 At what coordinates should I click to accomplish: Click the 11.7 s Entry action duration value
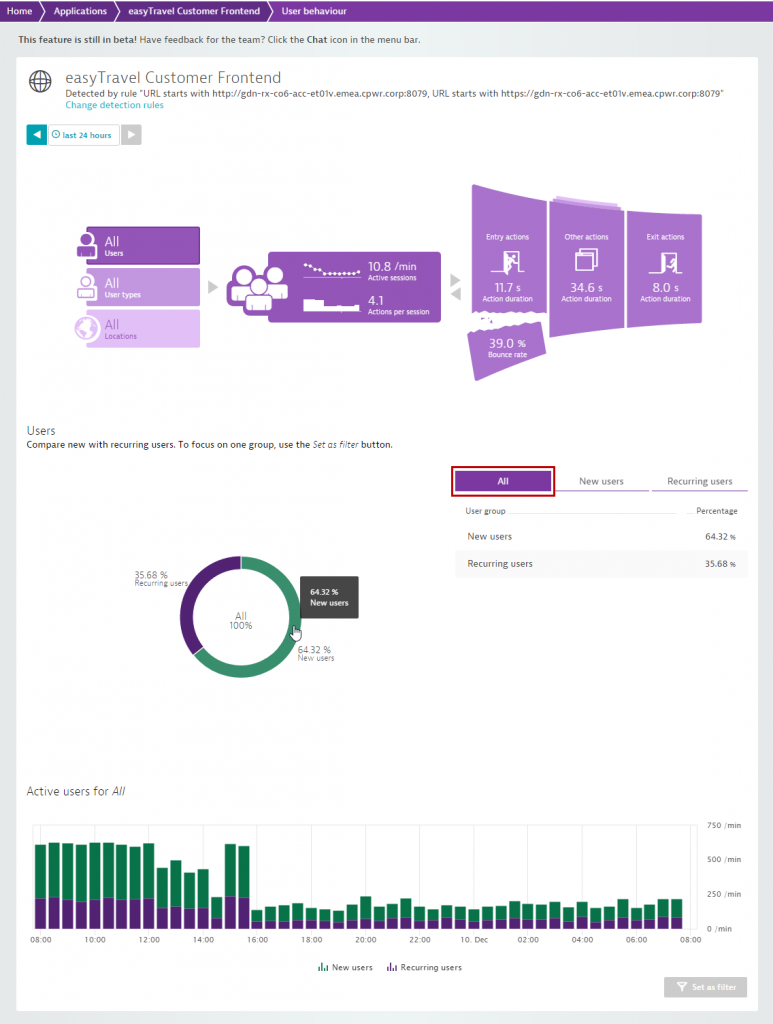[x=507, y=287]
